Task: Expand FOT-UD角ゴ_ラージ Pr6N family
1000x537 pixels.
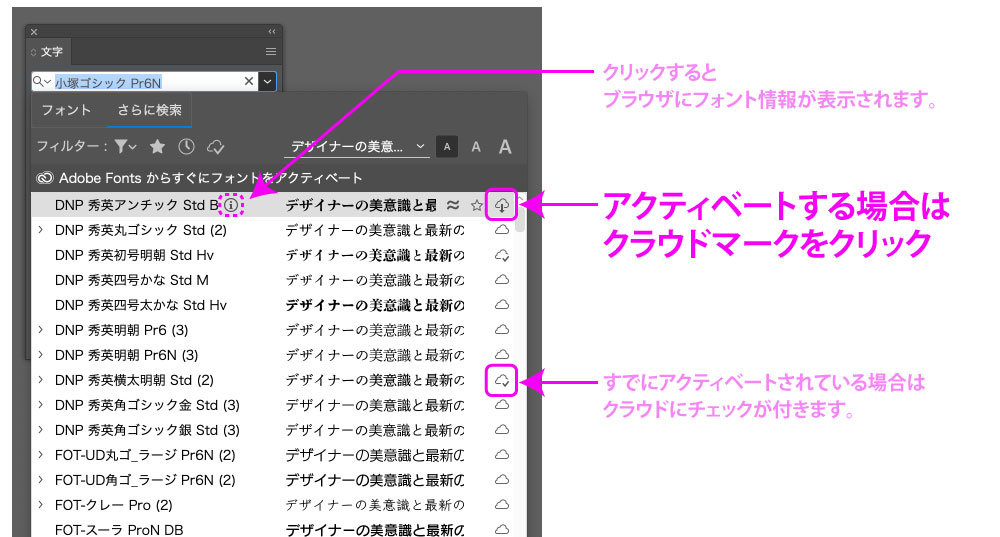Action: pyautogui.click(x=41, y=480)
